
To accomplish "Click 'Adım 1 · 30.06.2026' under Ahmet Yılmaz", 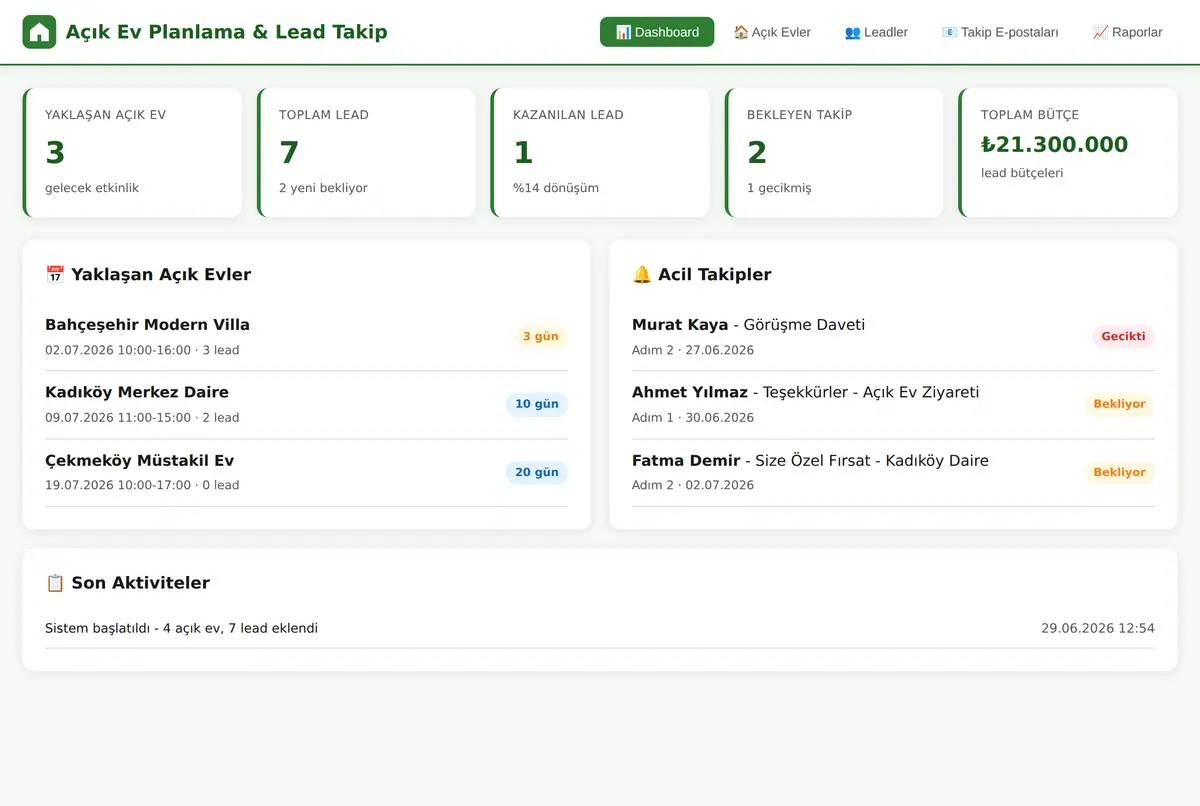I will coord(693,417).
